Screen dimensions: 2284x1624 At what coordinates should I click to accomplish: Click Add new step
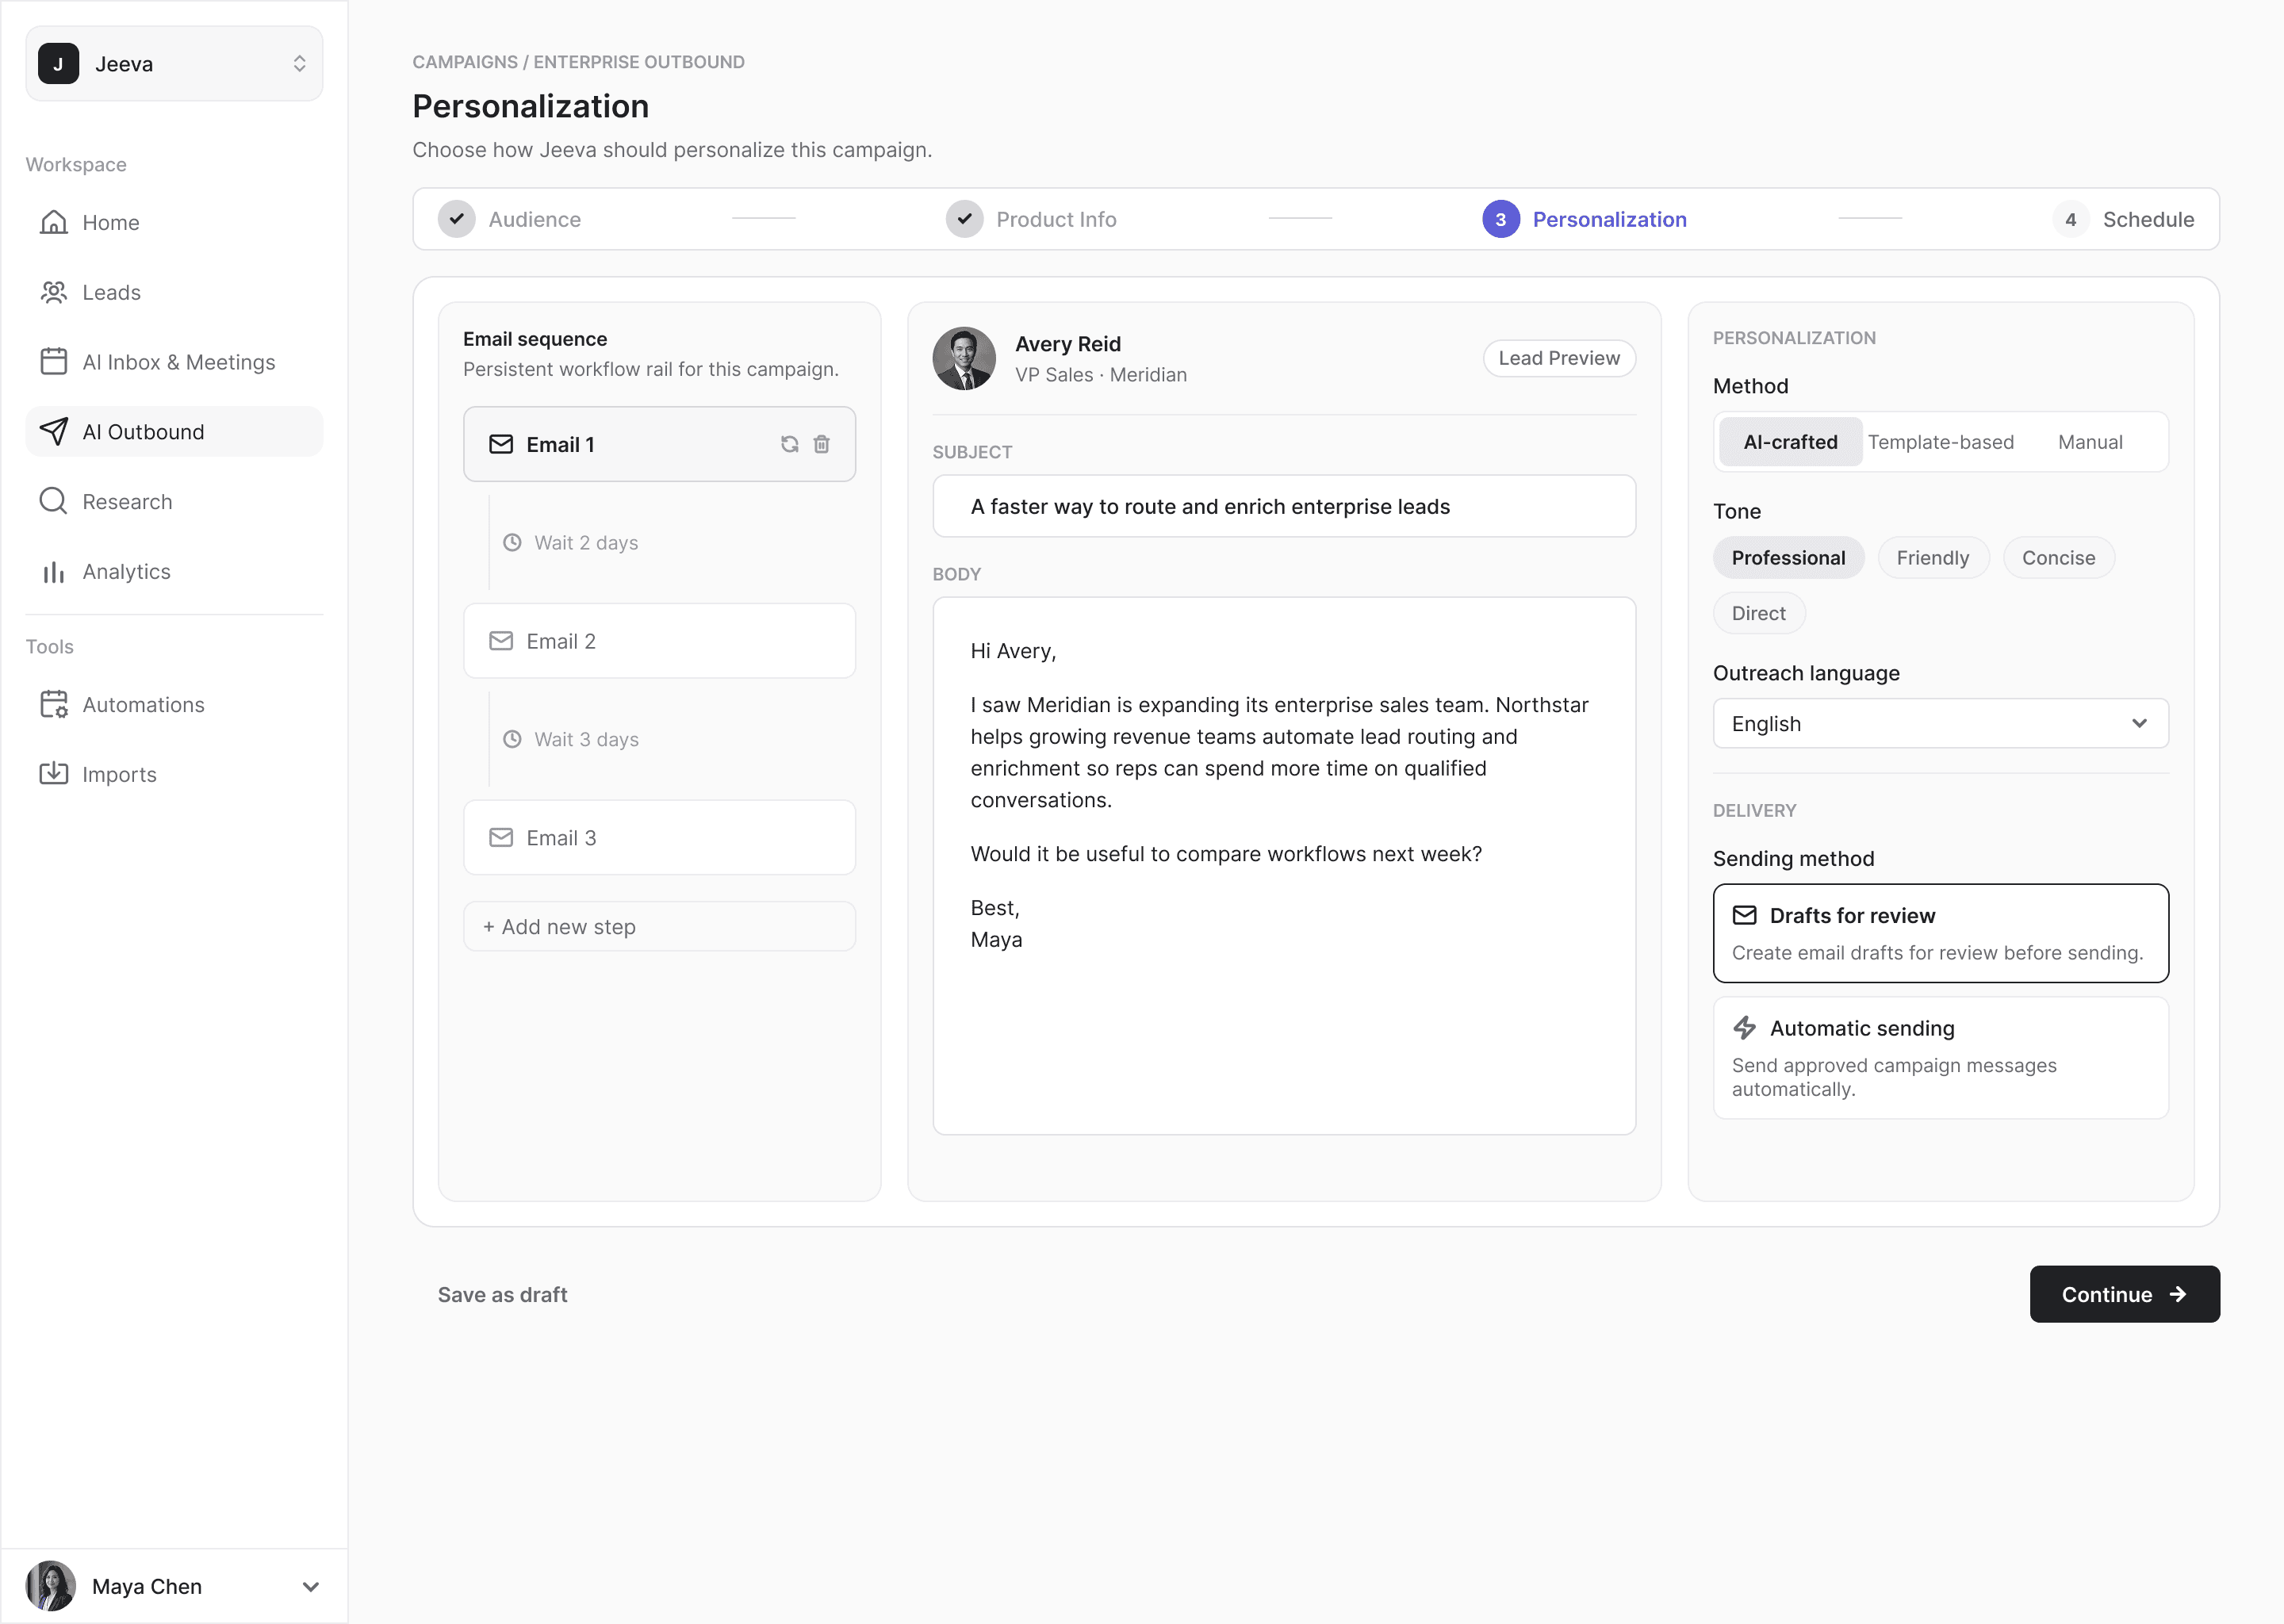click(x=659, y=926)
